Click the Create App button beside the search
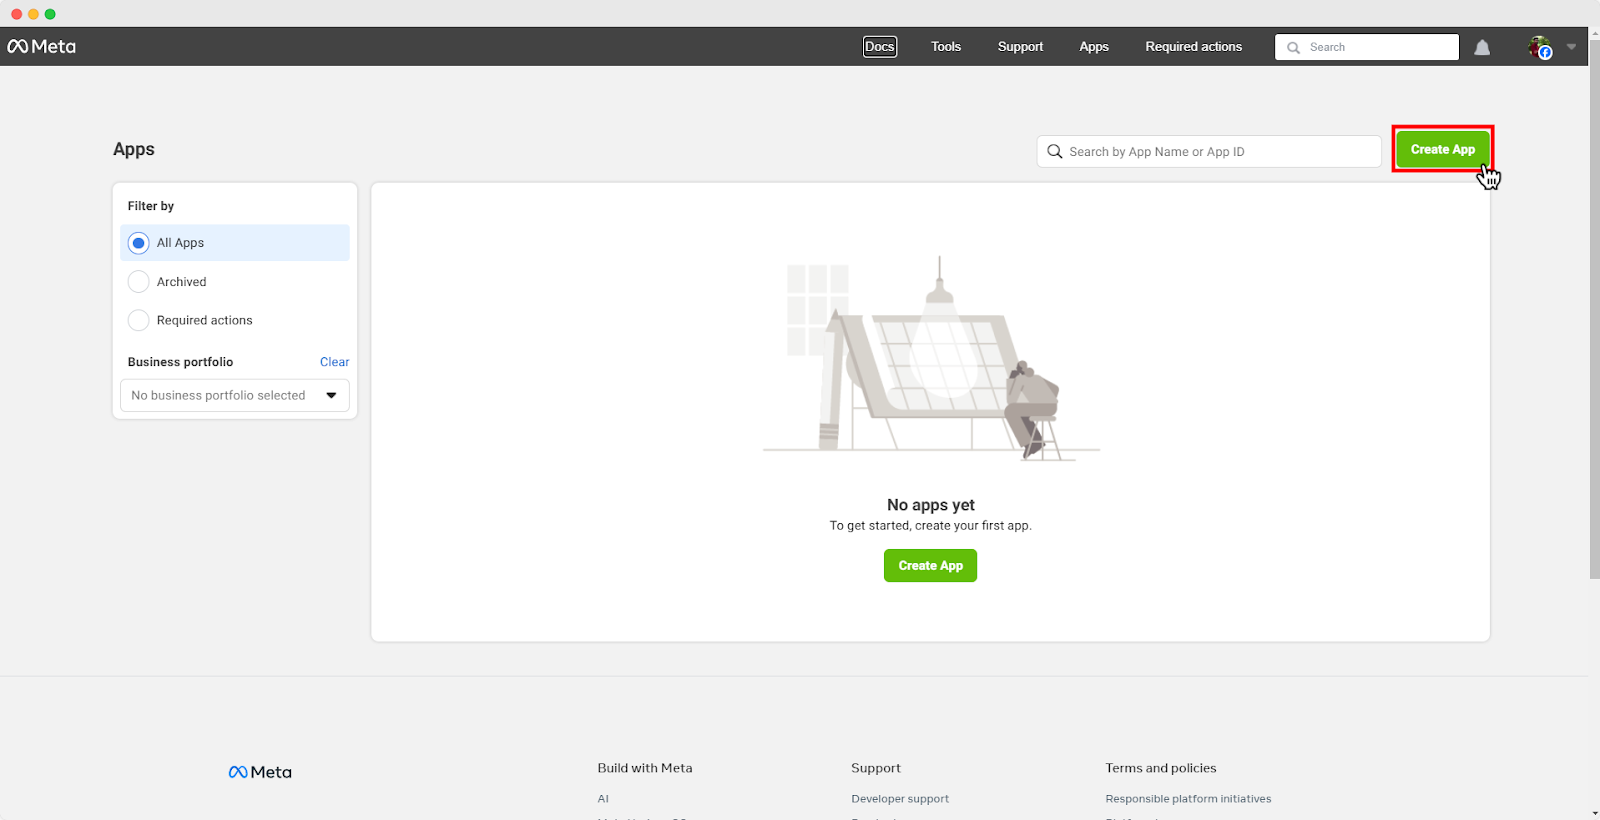 coord(1442,149)
